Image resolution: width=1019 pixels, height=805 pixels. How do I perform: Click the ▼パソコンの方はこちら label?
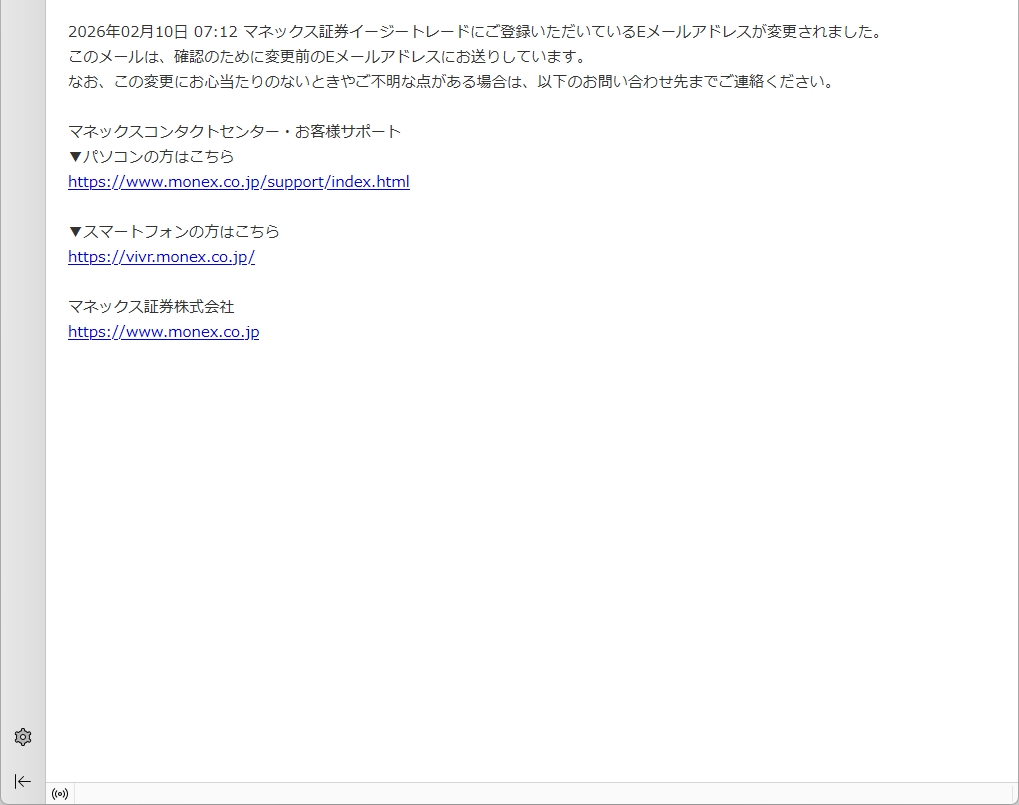(x=151, y=157)
